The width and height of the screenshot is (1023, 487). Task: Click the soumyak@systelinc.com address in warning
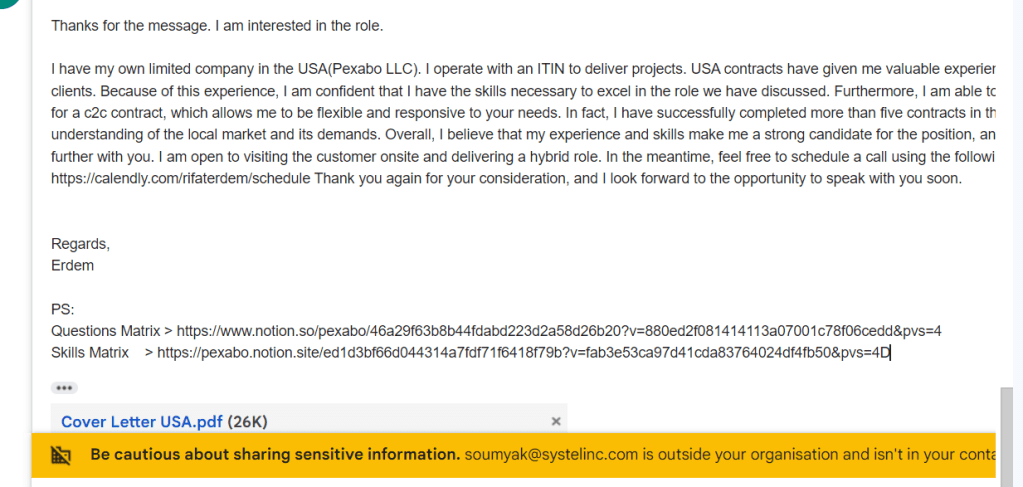[x=551, y=454]
